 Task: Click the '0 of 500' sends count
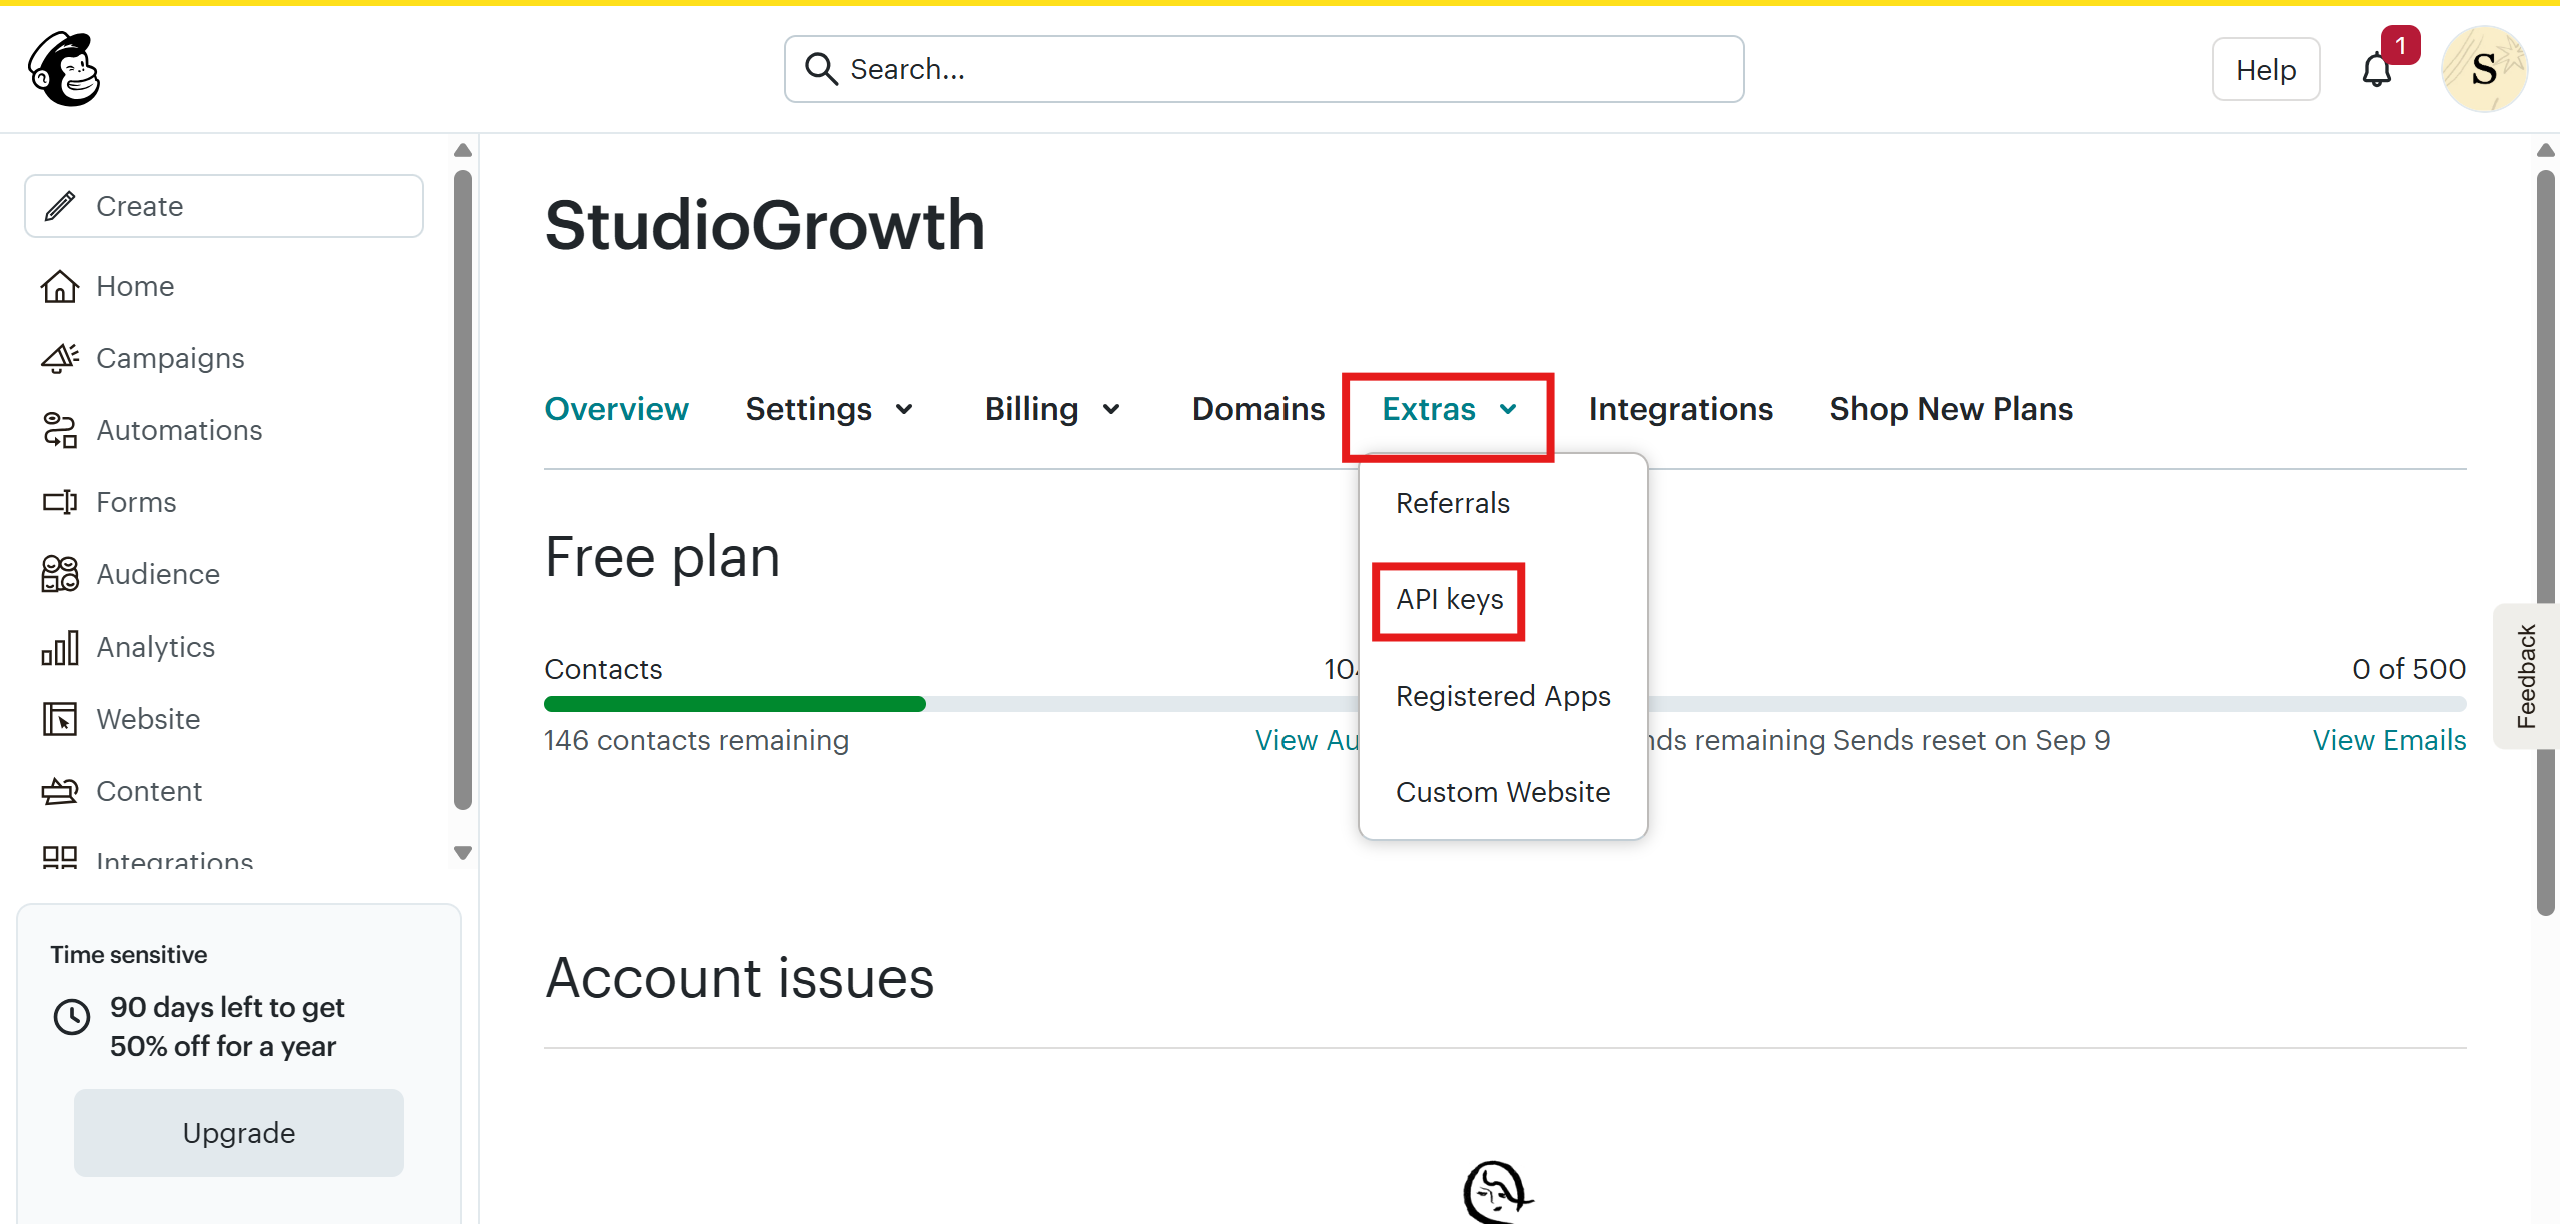tap(2409, 669)
